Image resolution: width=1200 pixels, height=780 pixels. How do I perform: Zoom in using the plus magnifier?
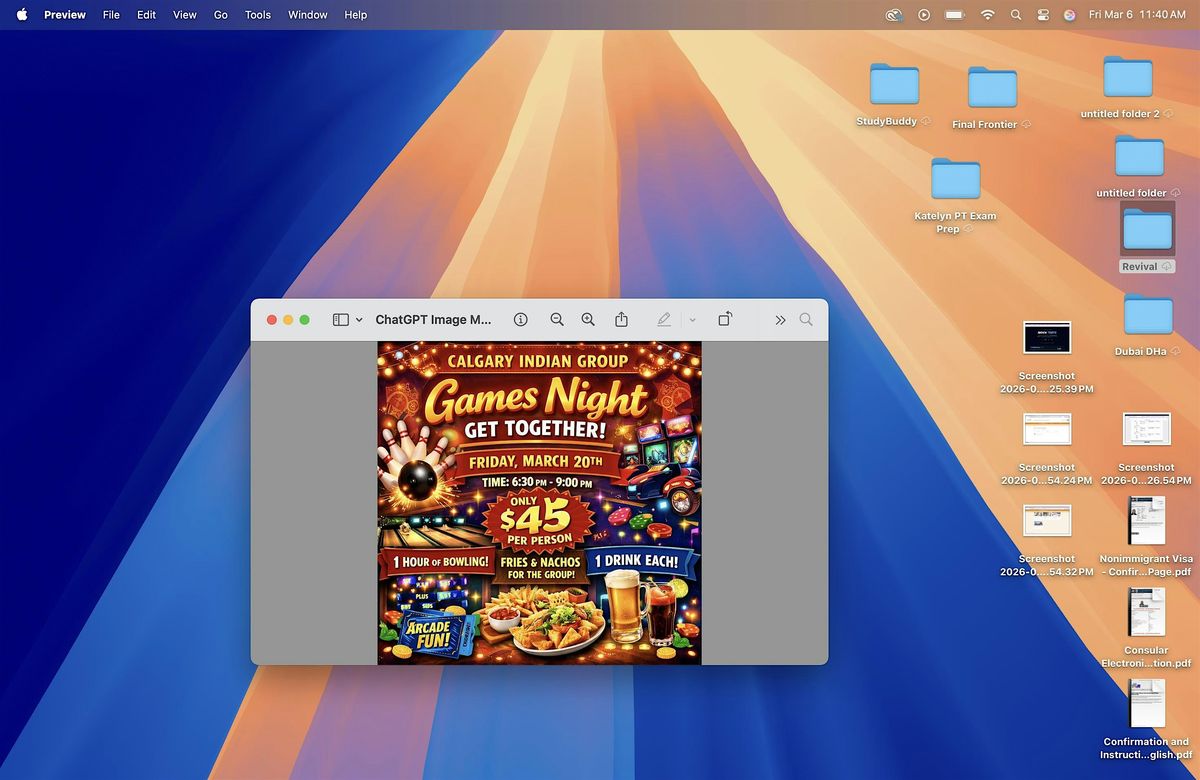pyautogui.click(x=588, y=320)
